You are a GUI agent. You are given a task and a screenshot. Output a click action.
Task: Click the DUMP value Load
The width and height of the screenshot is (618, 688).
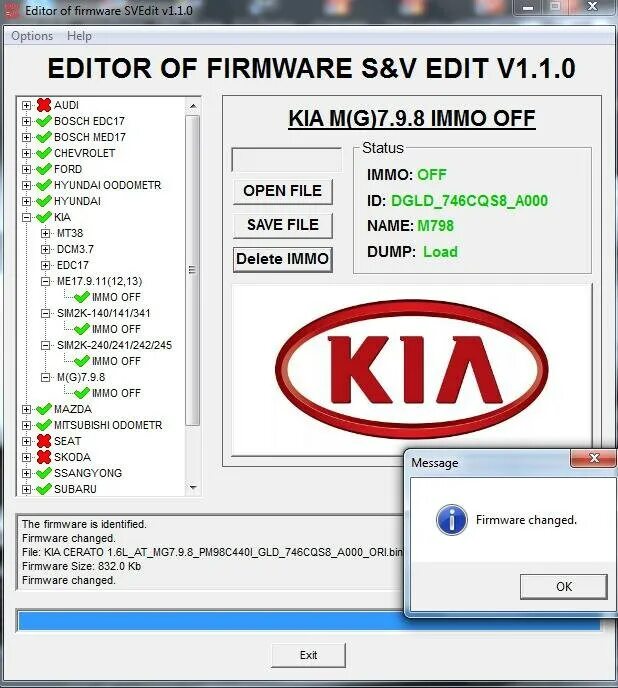440,252
